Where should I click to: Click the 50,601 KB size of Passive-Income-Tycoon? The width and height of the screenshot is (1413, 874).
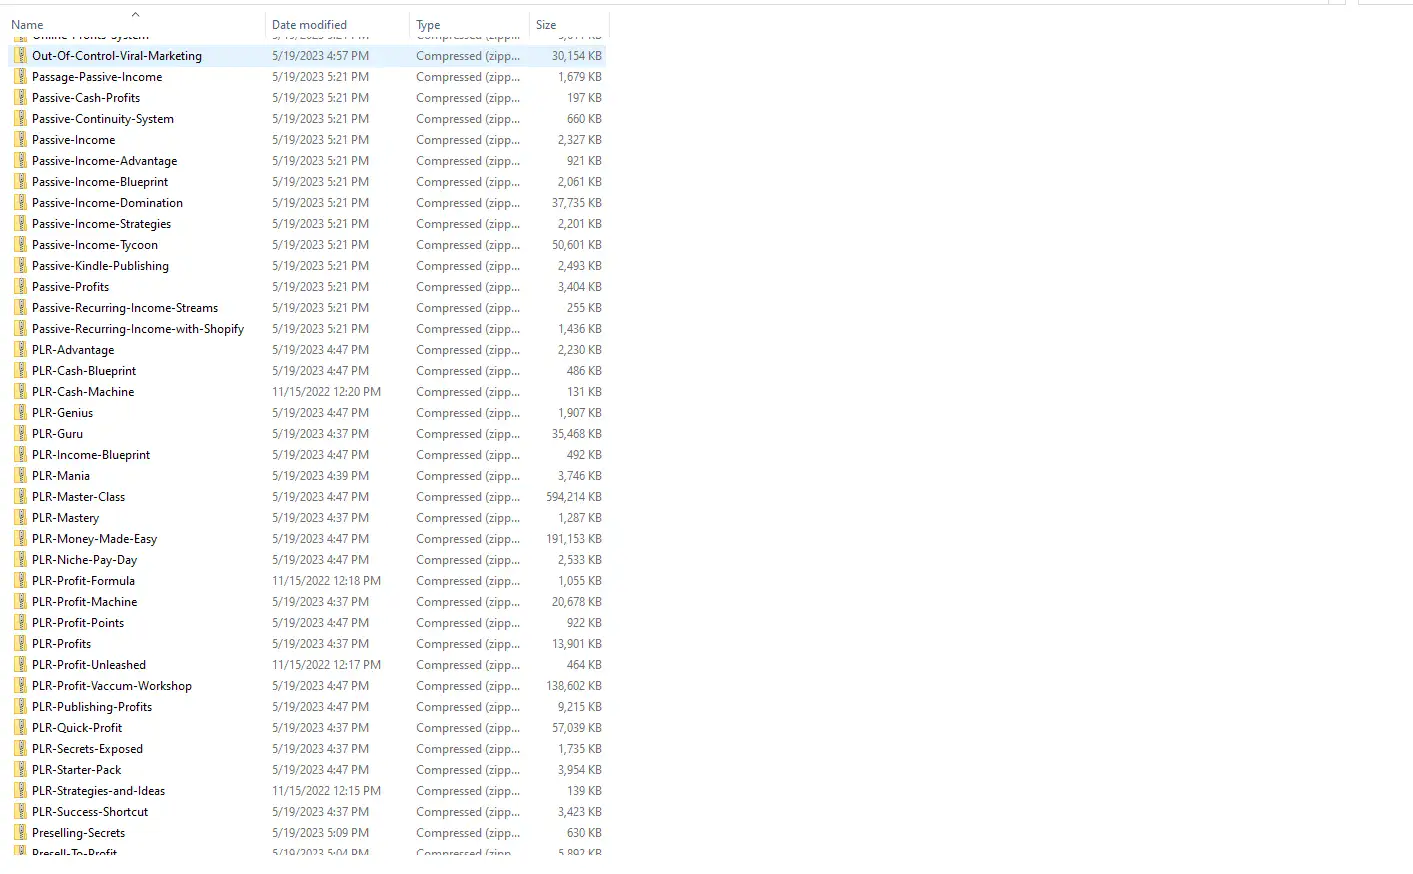[x=577, y=245]
